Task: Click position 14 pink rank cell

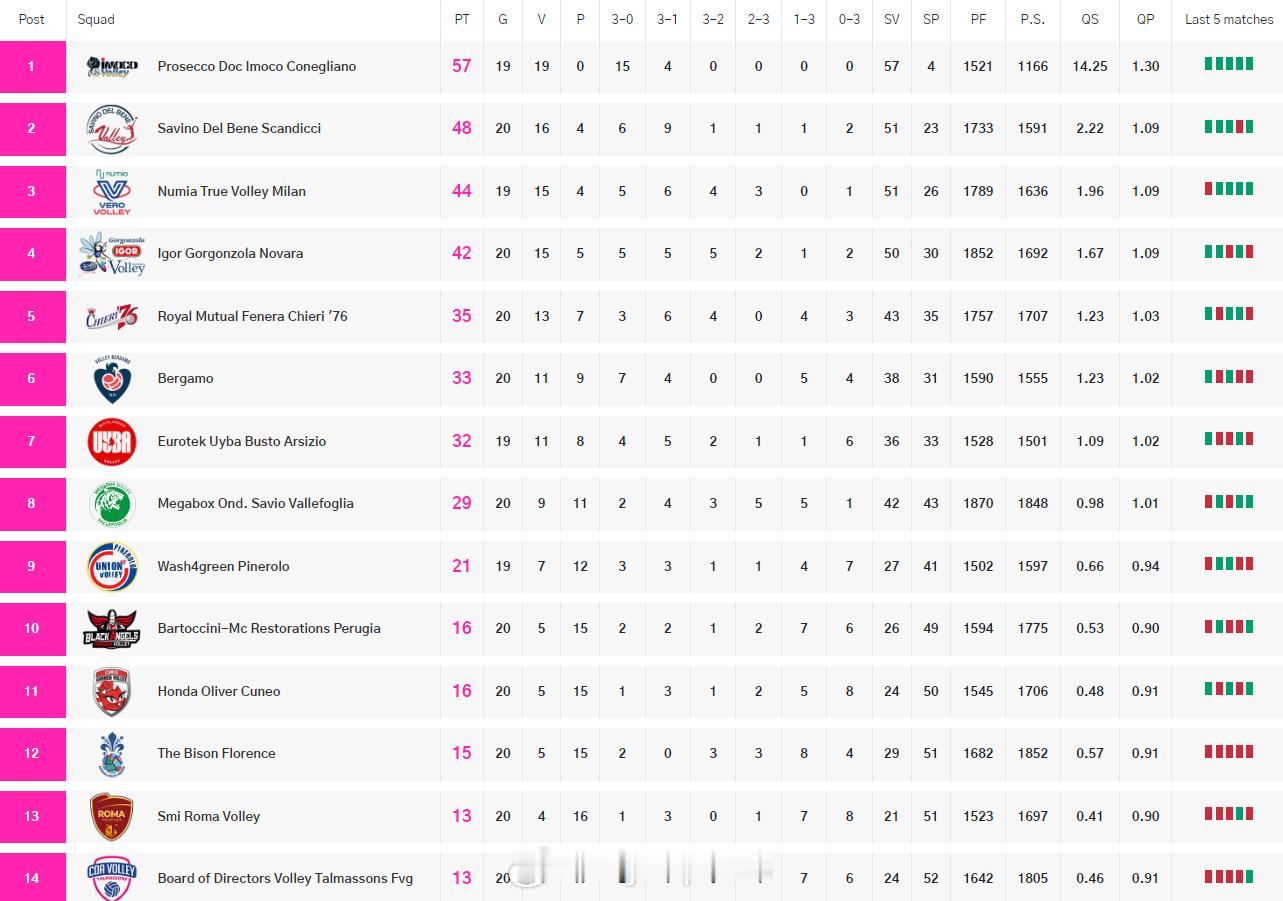Action: (x=32, y=877)
